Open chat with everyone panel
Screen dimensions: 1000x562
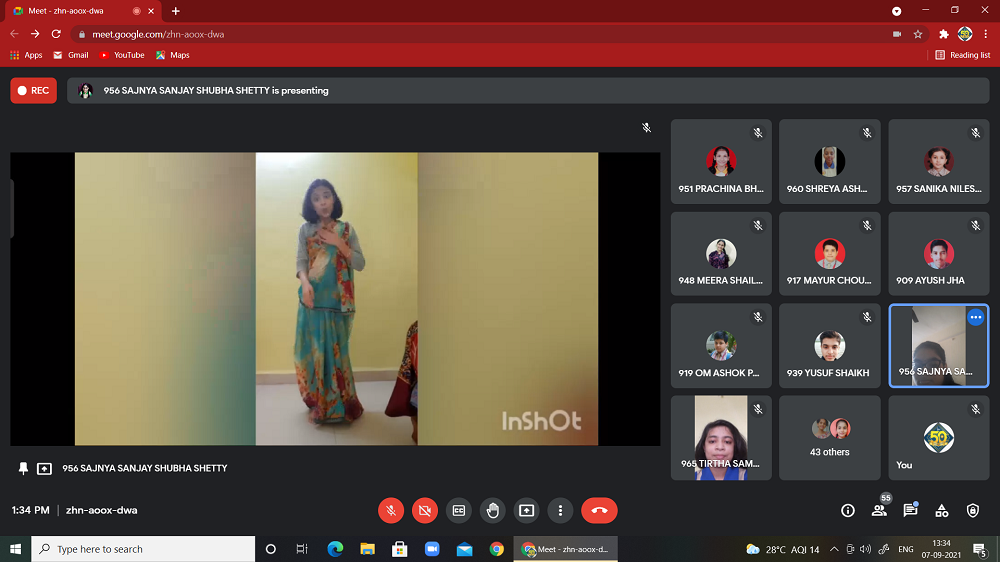pyautogui.click(x=910, y=510)
